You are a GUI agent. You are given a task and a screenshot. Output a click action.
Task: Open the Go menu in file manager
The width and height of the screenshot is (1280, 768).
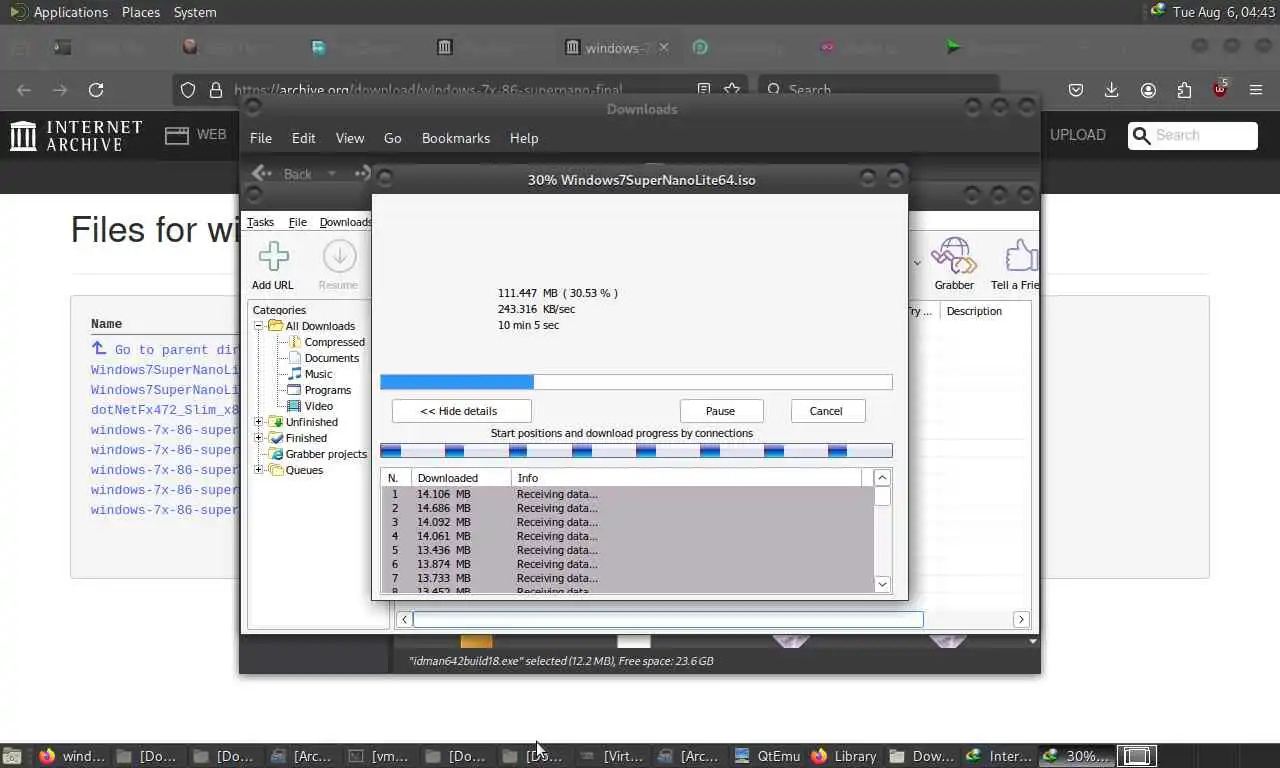click(392, 138)
